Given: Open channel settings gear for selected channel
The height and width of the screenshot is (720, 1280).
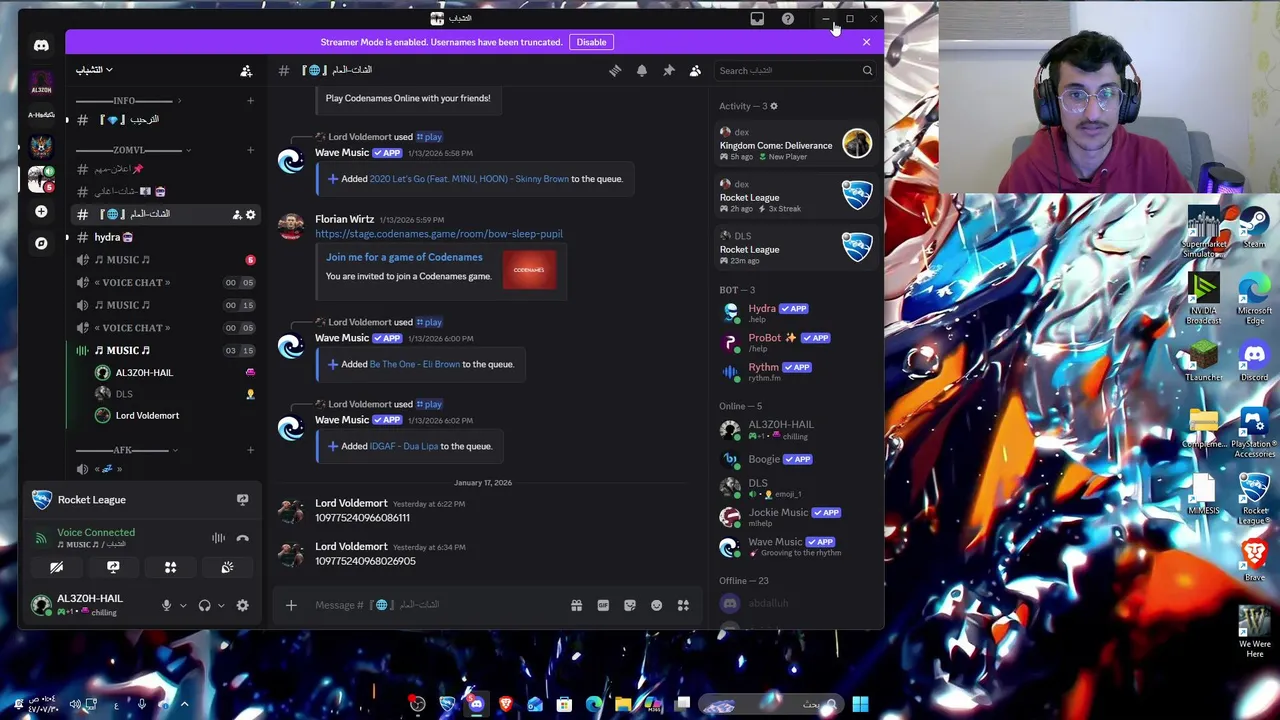Looking at the screenshot, I should (251, 214).
